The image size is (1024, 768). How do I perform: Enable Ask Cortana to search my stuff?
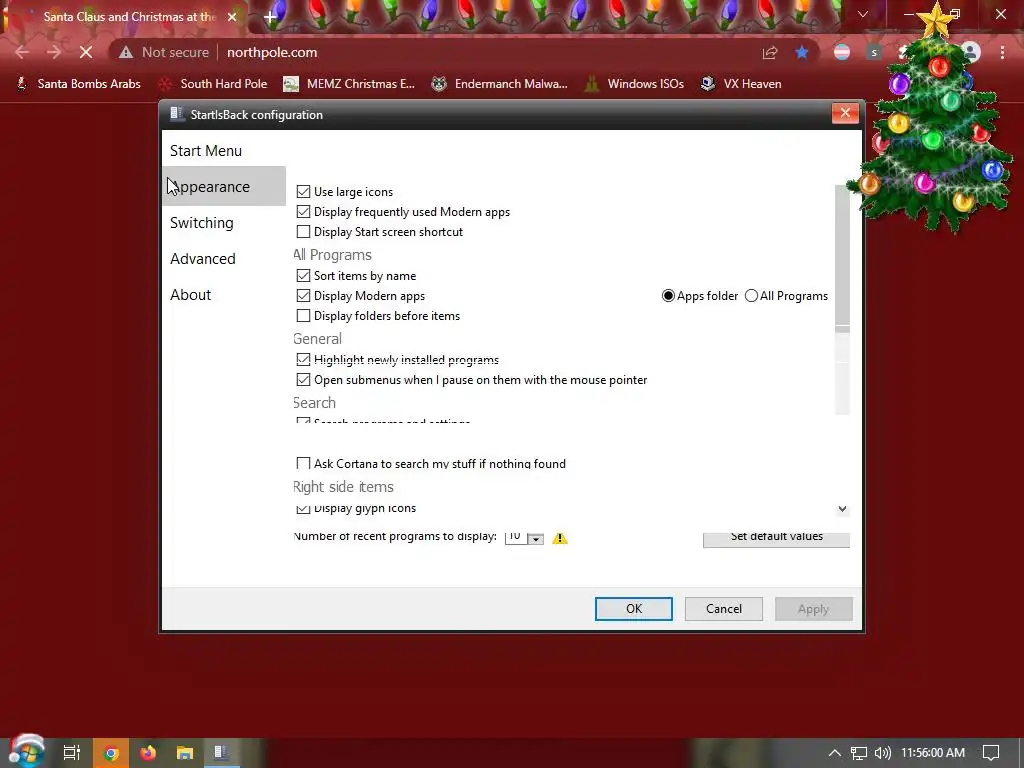pos(303,463)
